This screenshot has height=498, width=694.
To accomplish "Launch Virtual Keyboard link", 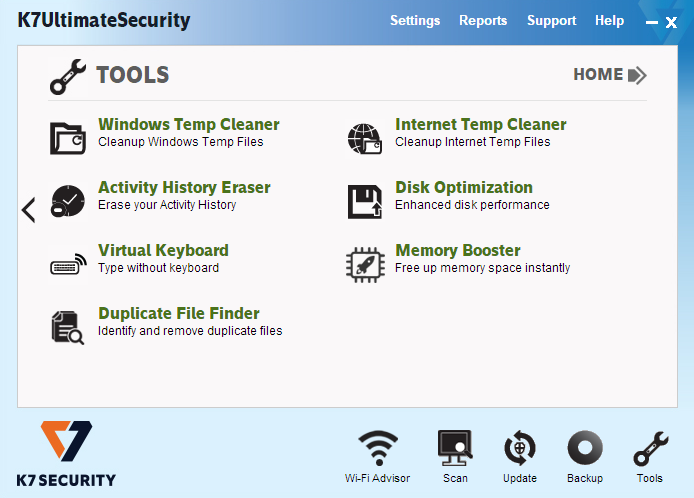I will [x=163, y=251].
